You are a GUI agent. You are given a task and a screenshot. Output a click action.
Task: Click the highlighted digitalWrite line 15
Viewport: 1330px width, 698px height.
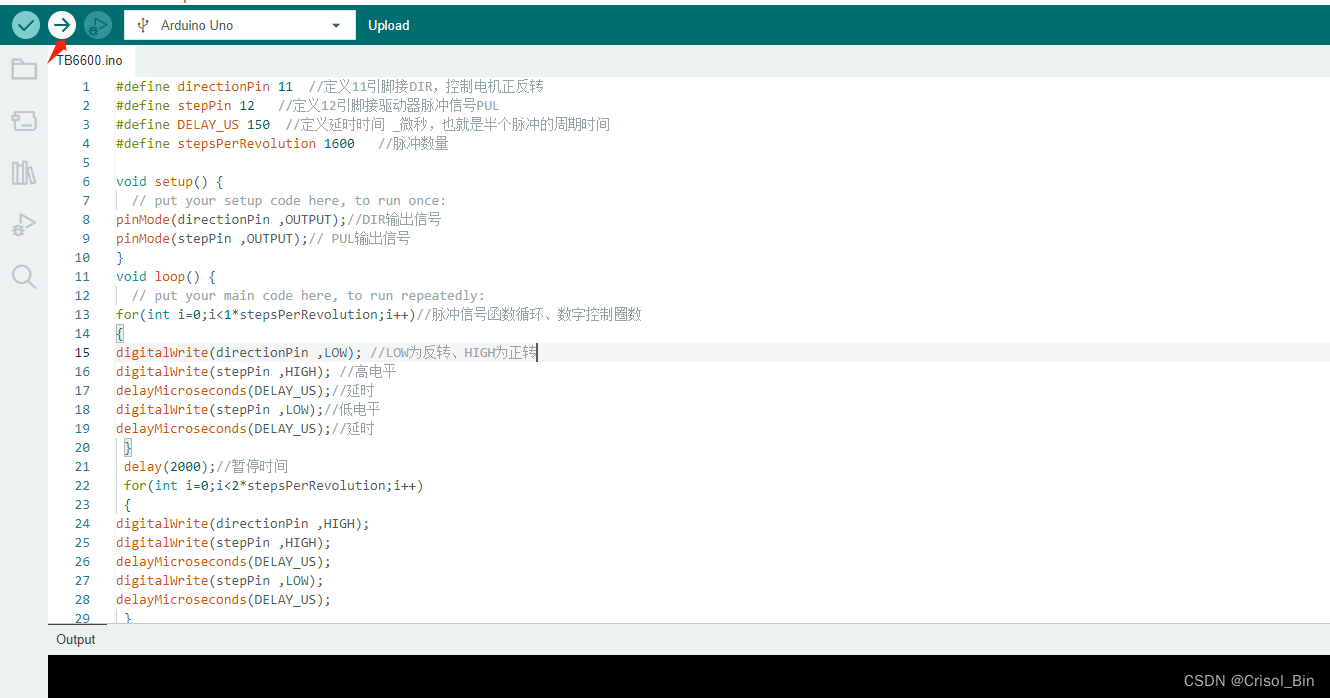coord(250,352)
